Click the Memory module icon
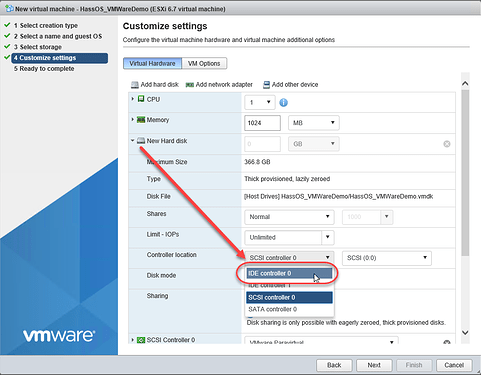The width and height of the screenshot is (481, 375). (141, 120)
